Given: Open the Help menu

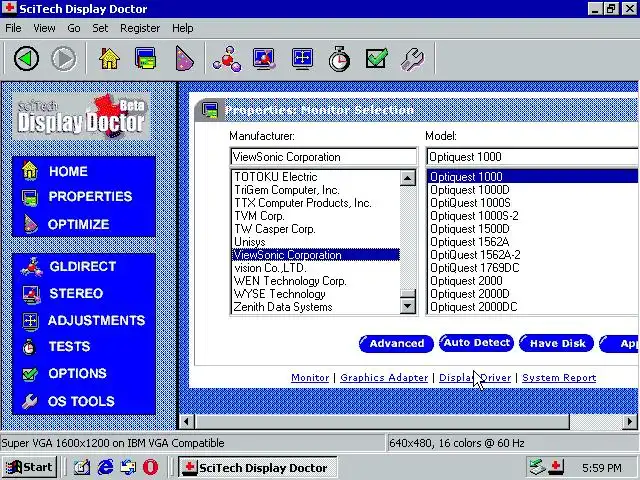Looking at the screenshot, I should click(x=182, y=28).
